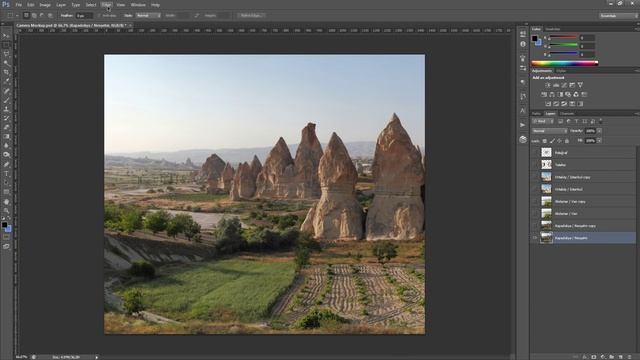The width and height of the screenshot is (640, 360).
Task: Select the Zoom tool in toolbox
Action: point(6,211)
